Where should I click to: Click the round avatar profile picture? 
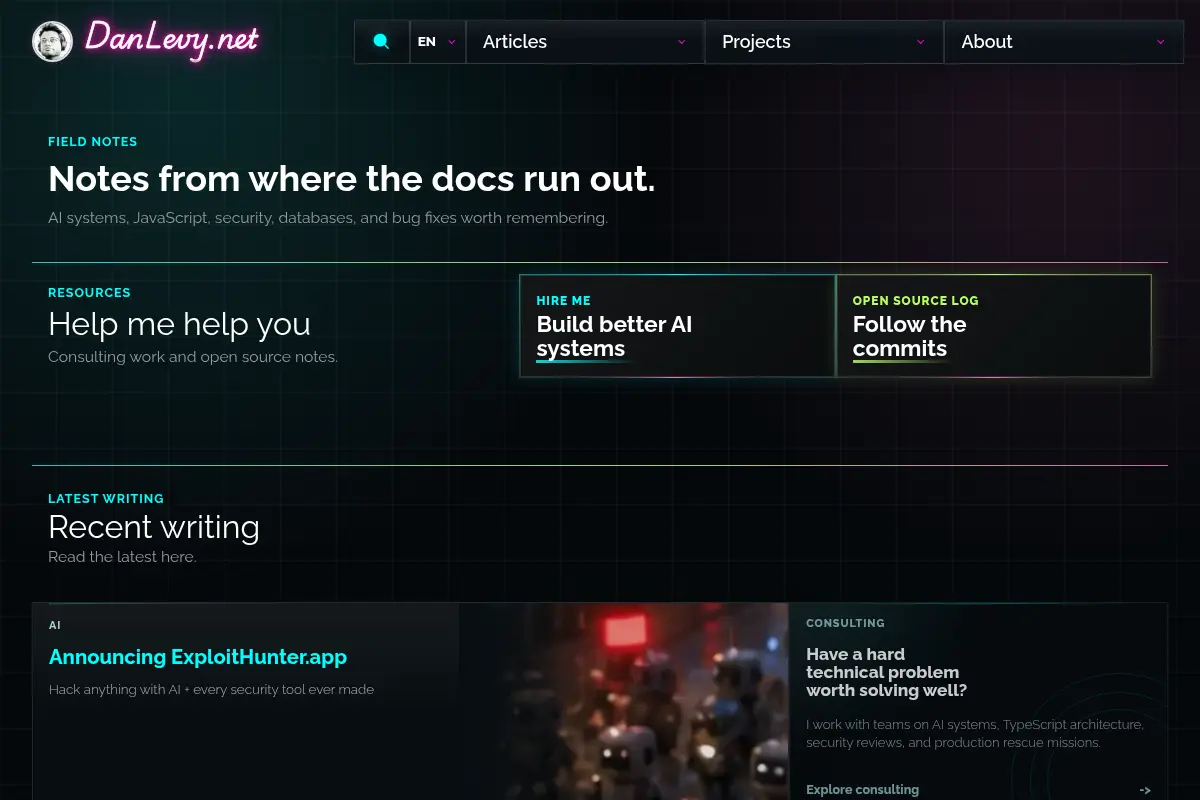point(52,41)
